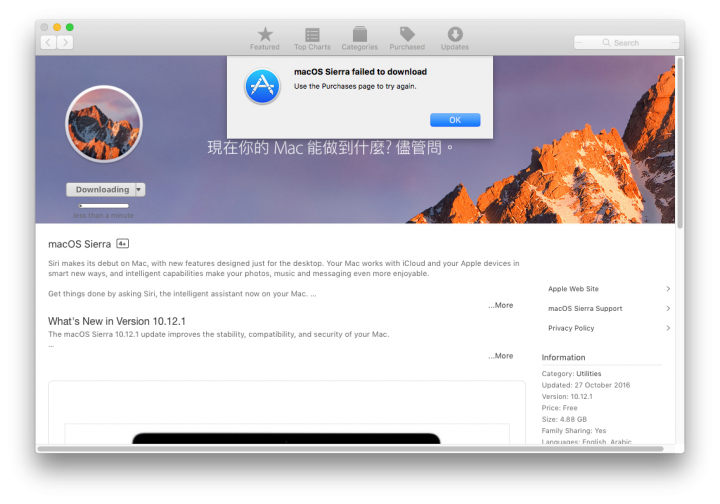Click the green window zoom button
This screenshot has height=504, width=720.
coord(70,27)
